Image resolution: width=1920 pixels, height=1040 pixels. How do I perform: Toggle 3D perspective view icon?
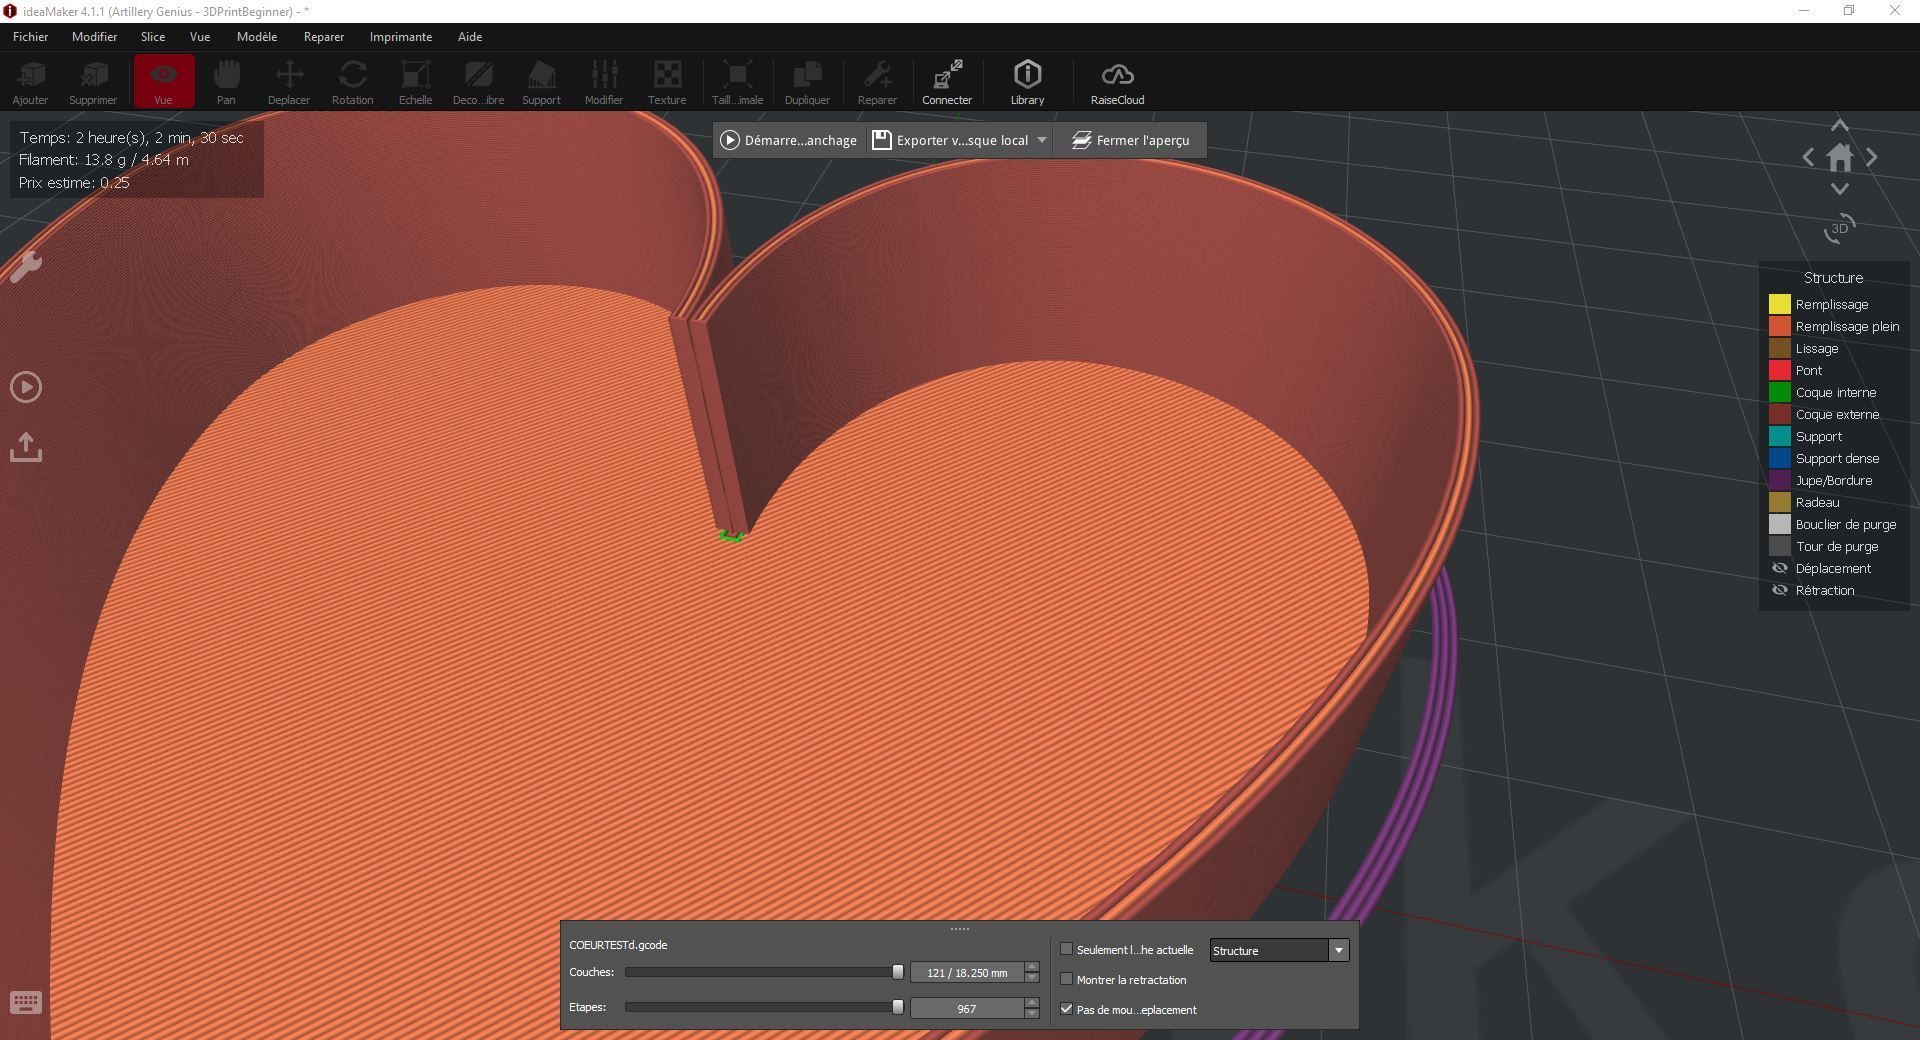[x=1839, y=229]
